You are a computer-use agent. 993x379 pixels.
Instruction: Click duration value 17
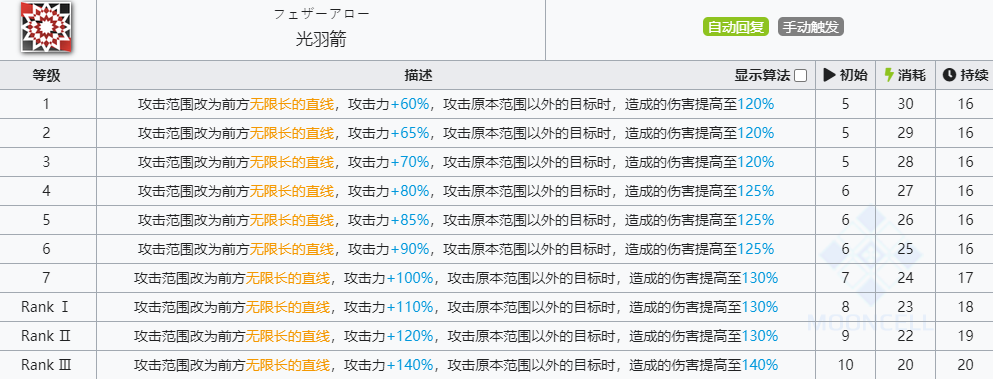(965, 278)
